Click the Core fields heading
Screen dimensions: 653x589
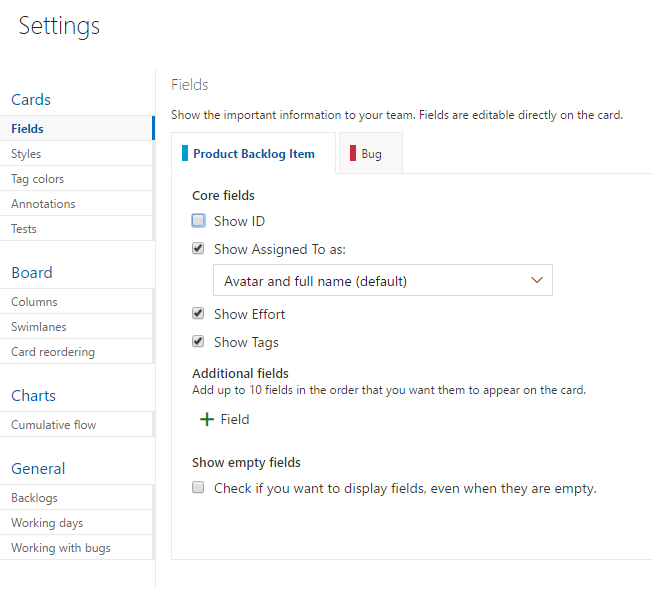point(223,195)
